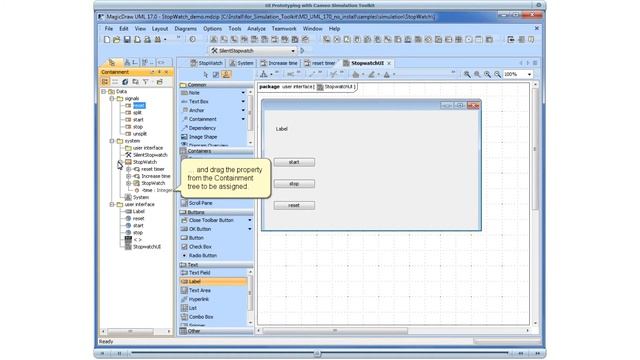Open the Teamwork menu
The height and width of the screenshot is (360, 640).
(x=284, y=29)
